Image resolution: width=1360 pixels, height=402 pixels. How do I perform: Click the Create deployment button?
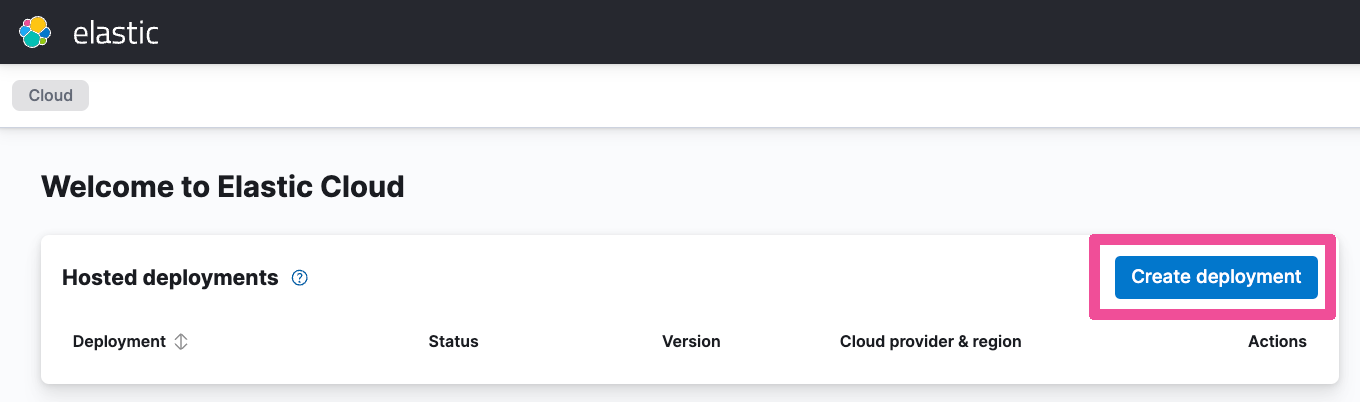pos(1216,277)
